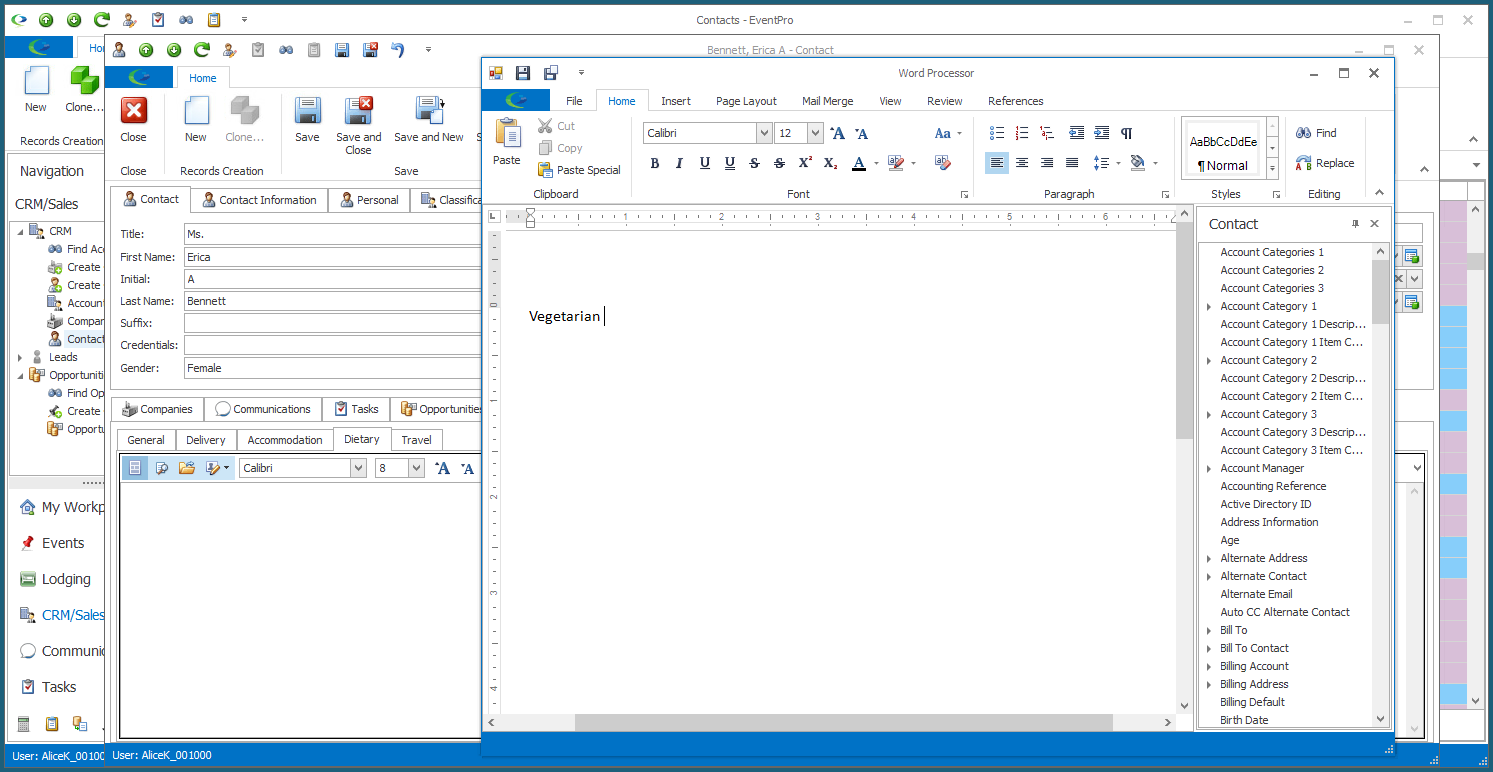Viewport: 1493px width, 772px height.
Task: Click the text highlight color button
Action: coord(894,163)
